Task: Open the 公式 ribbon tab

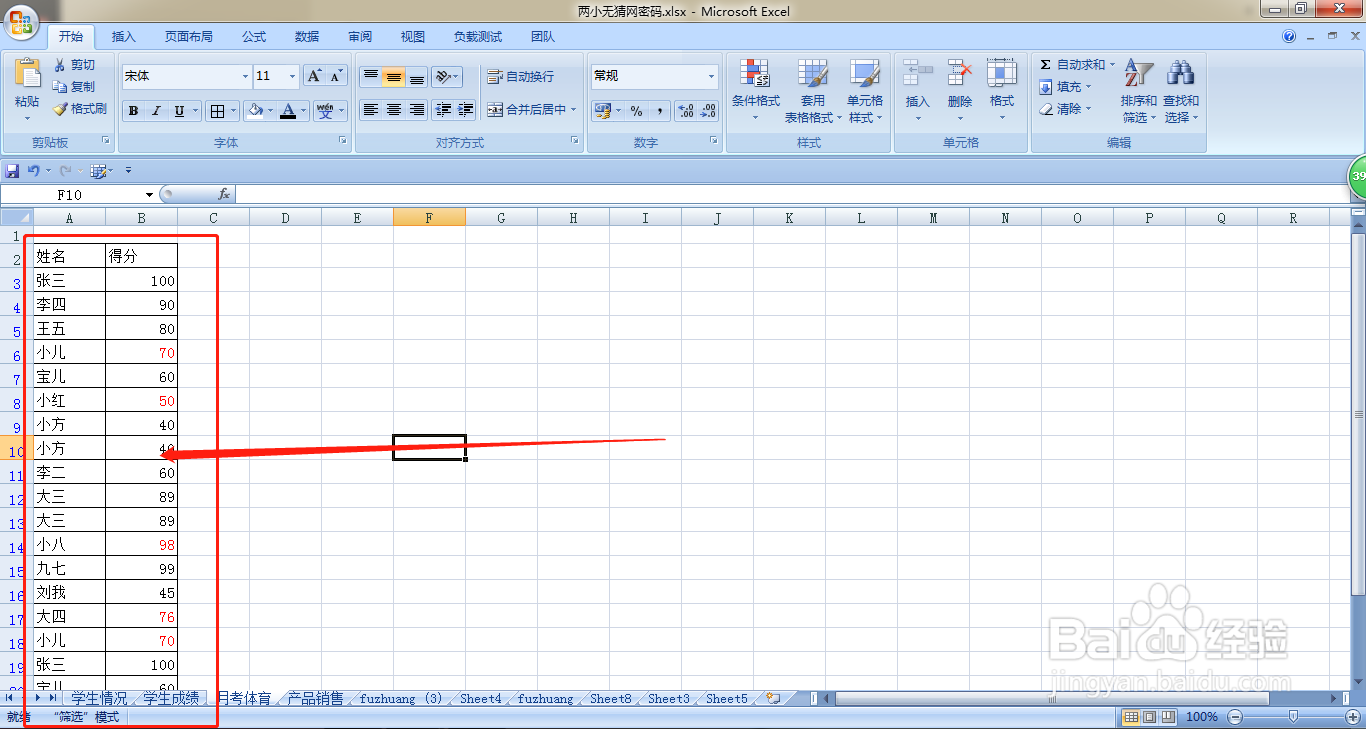Action: [254, 37]
